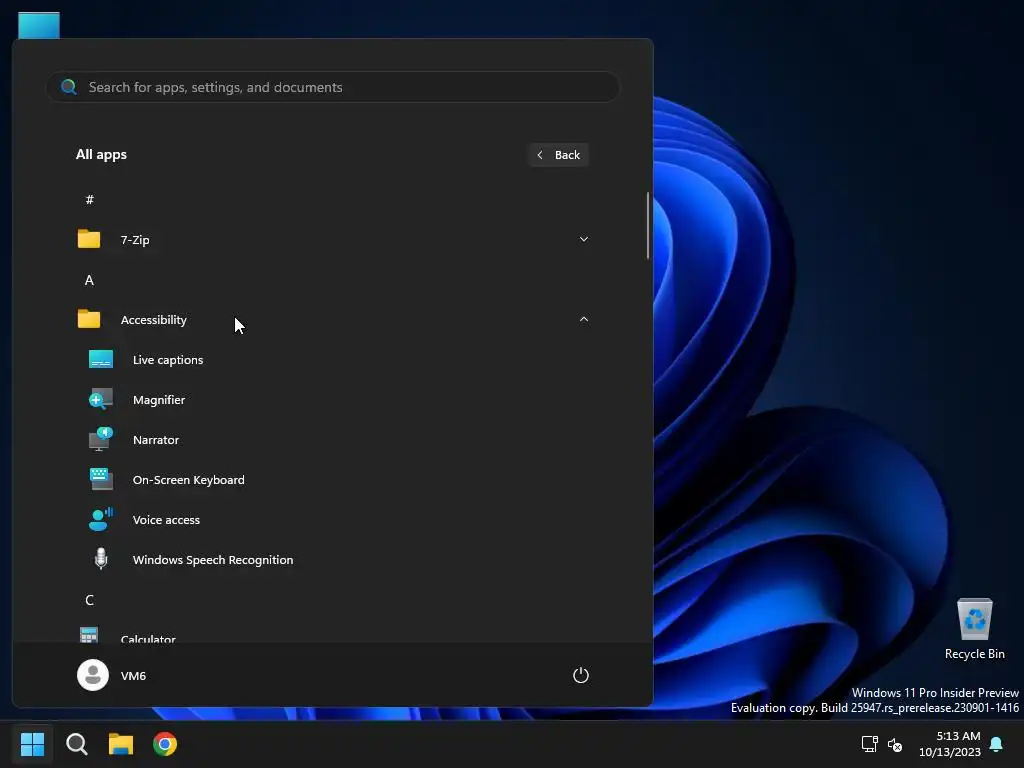The height and width of the screenshot is (768, 1024).
Task: Click the Narrator label text
Action: [155, 440]
